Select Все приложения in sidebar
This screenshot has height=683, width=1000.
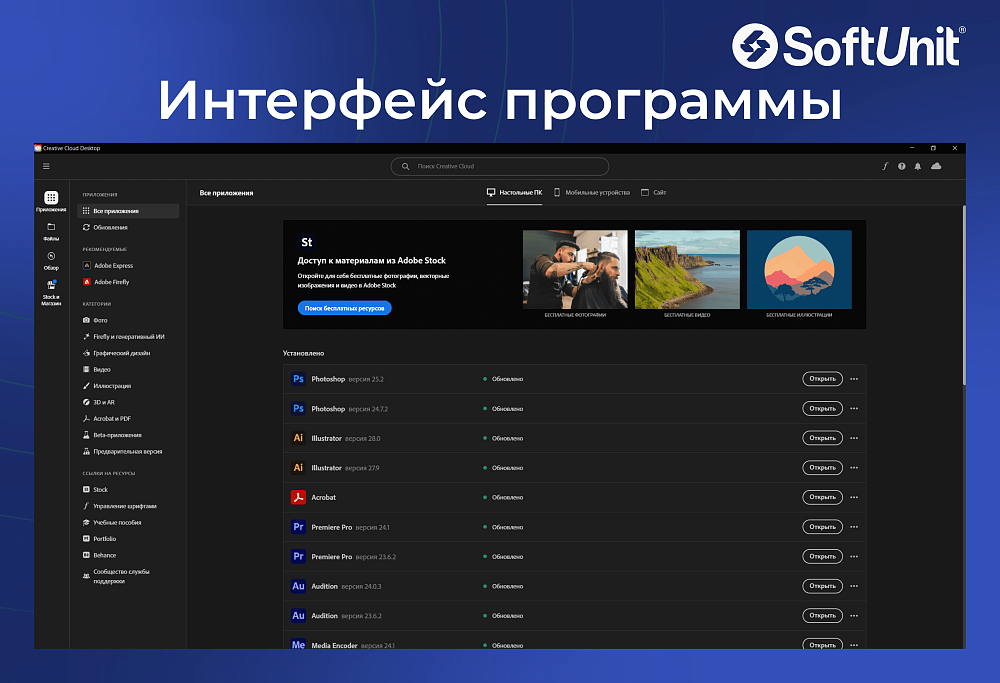pos(128,211)
